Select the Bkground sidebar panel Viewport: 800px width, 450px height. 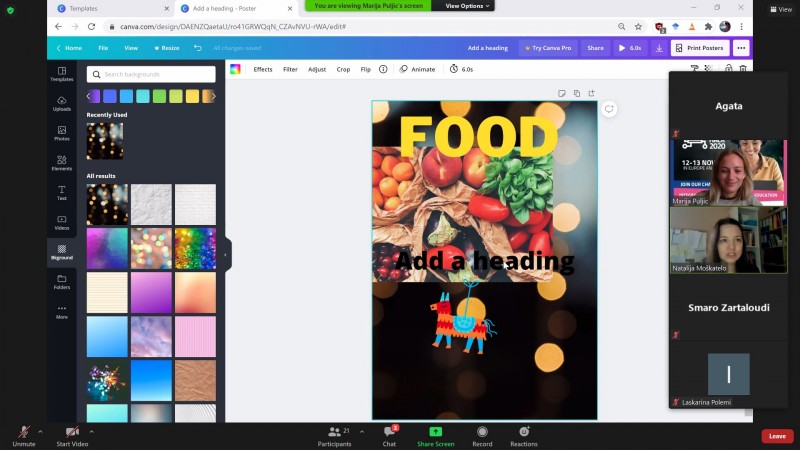point(62,252)
